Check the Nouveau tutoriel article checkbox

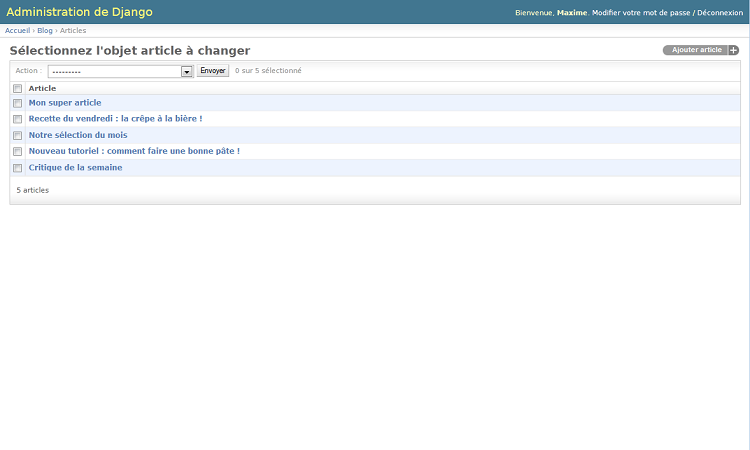[x=17, y=151]
